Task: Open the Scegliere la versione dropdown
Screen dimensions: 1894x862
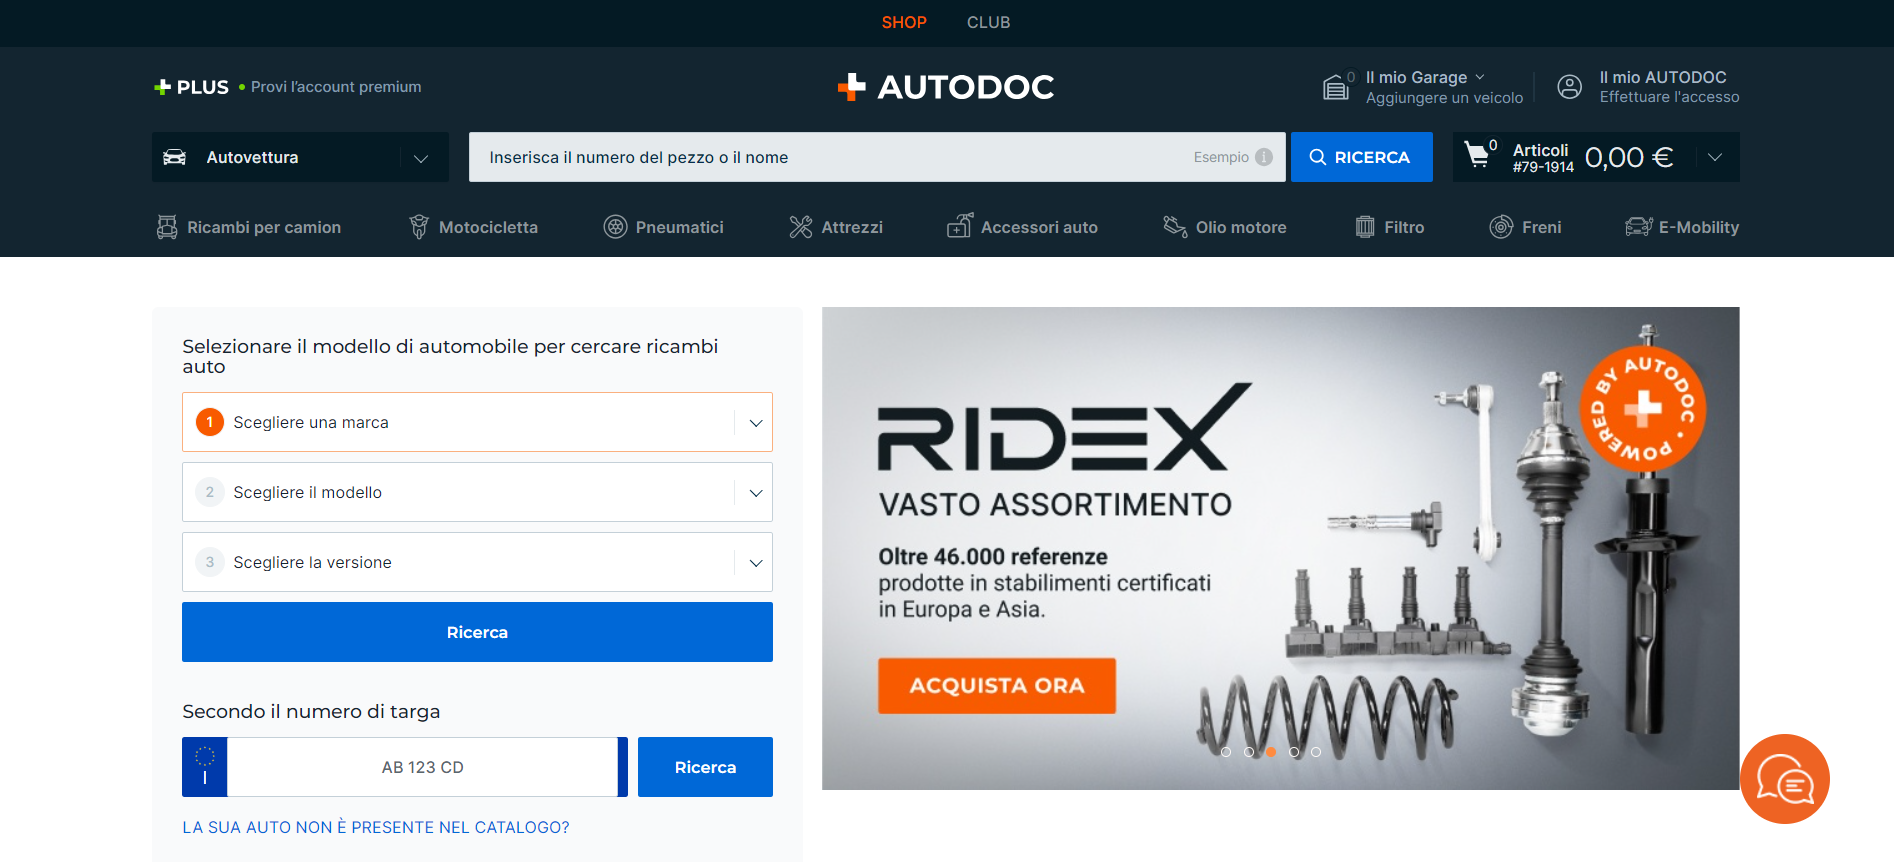Action: pos(477,562)
